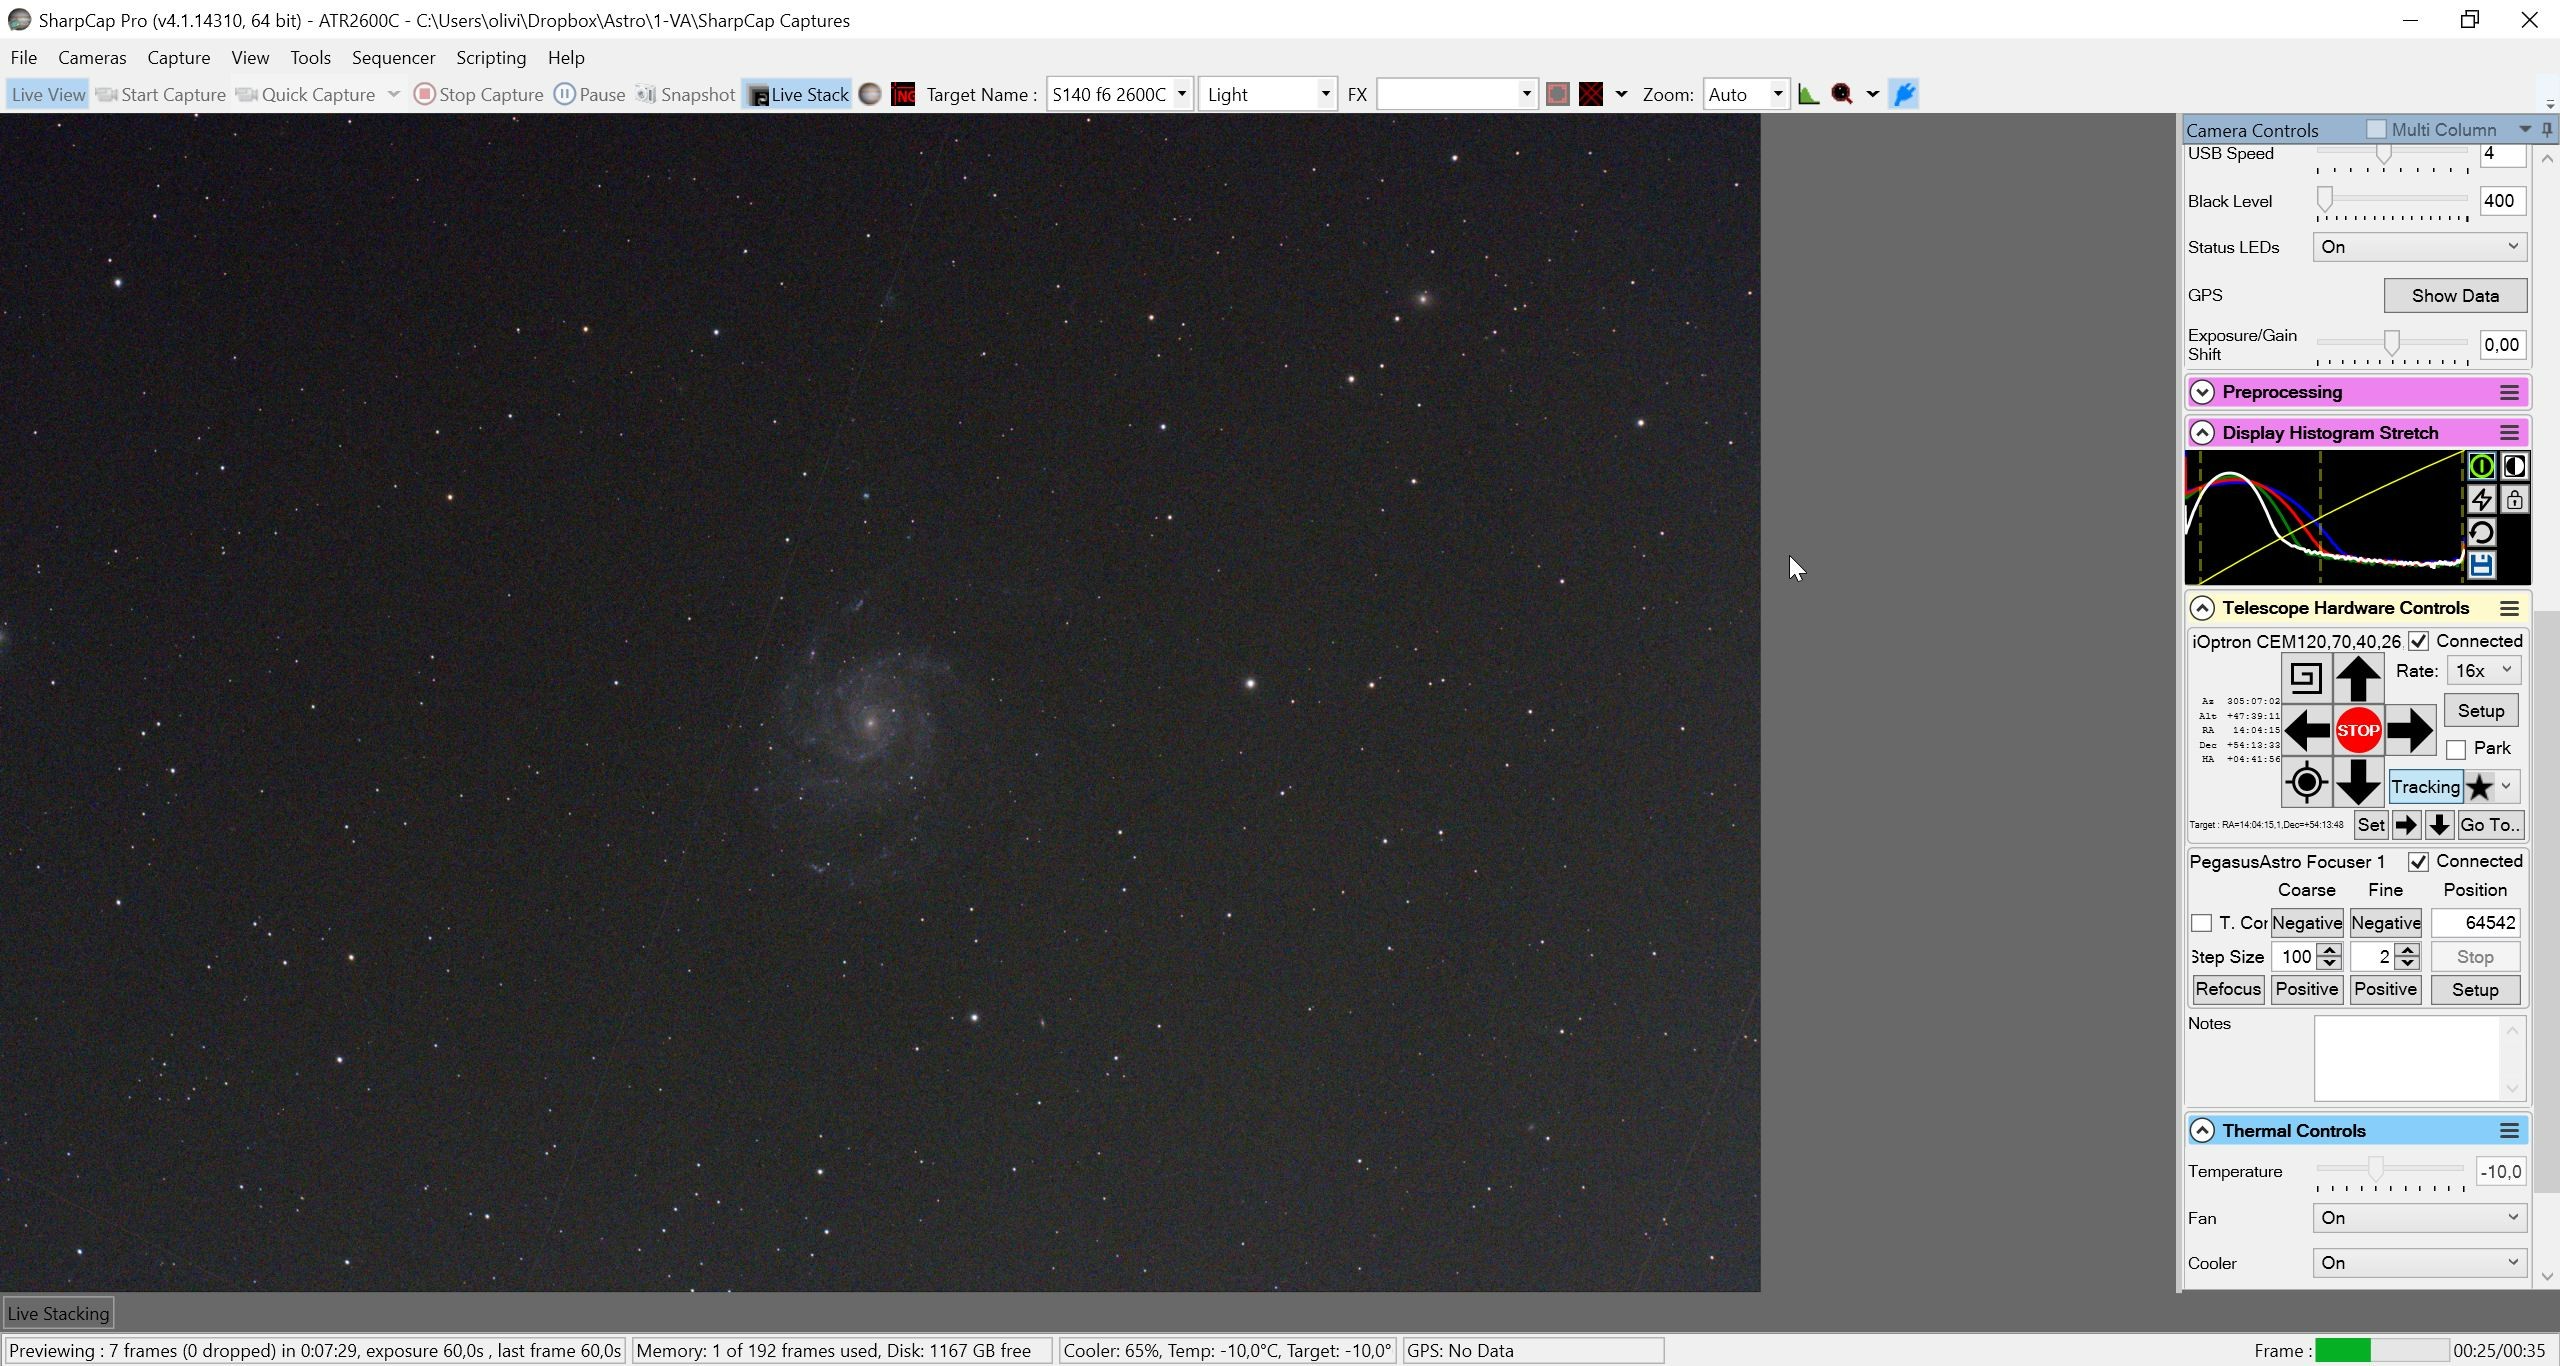Click the red STOP mount button
2560x1366 pixels.
(2358, 730)
